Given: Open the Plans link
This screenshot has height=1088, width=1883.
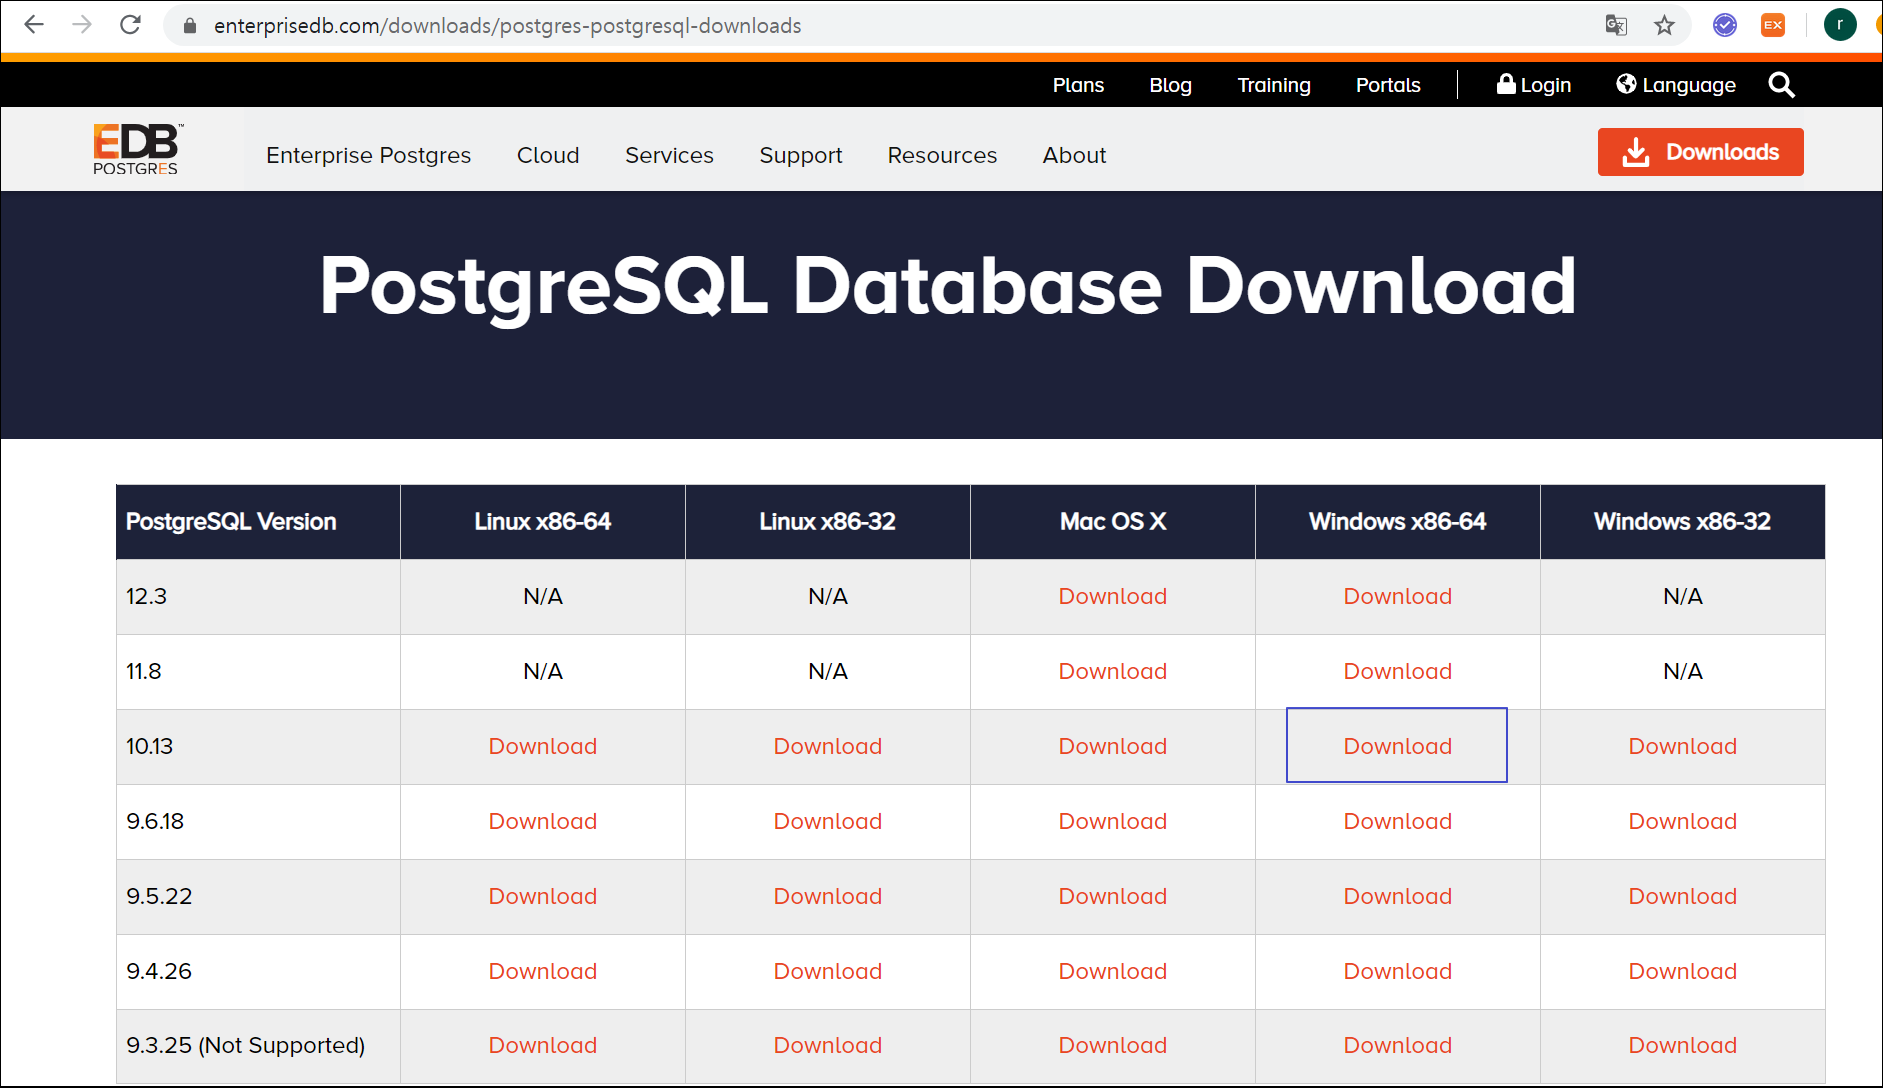Looking at the screenshot, I should pos(1078,85).
